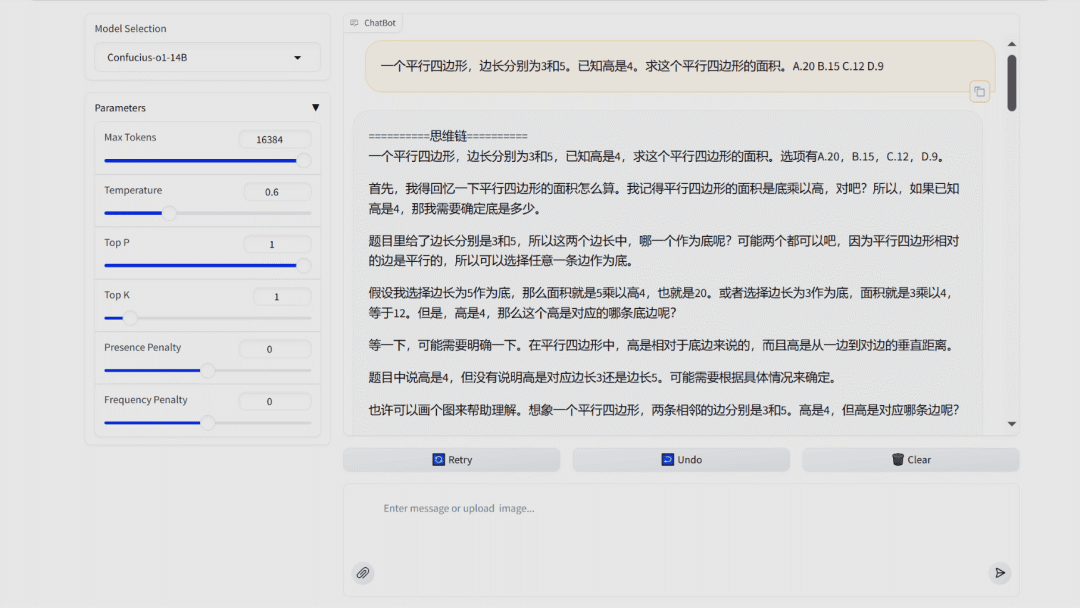Click the chat scrollbar down arrow
1080x608 pixels.
point(1012,424)
